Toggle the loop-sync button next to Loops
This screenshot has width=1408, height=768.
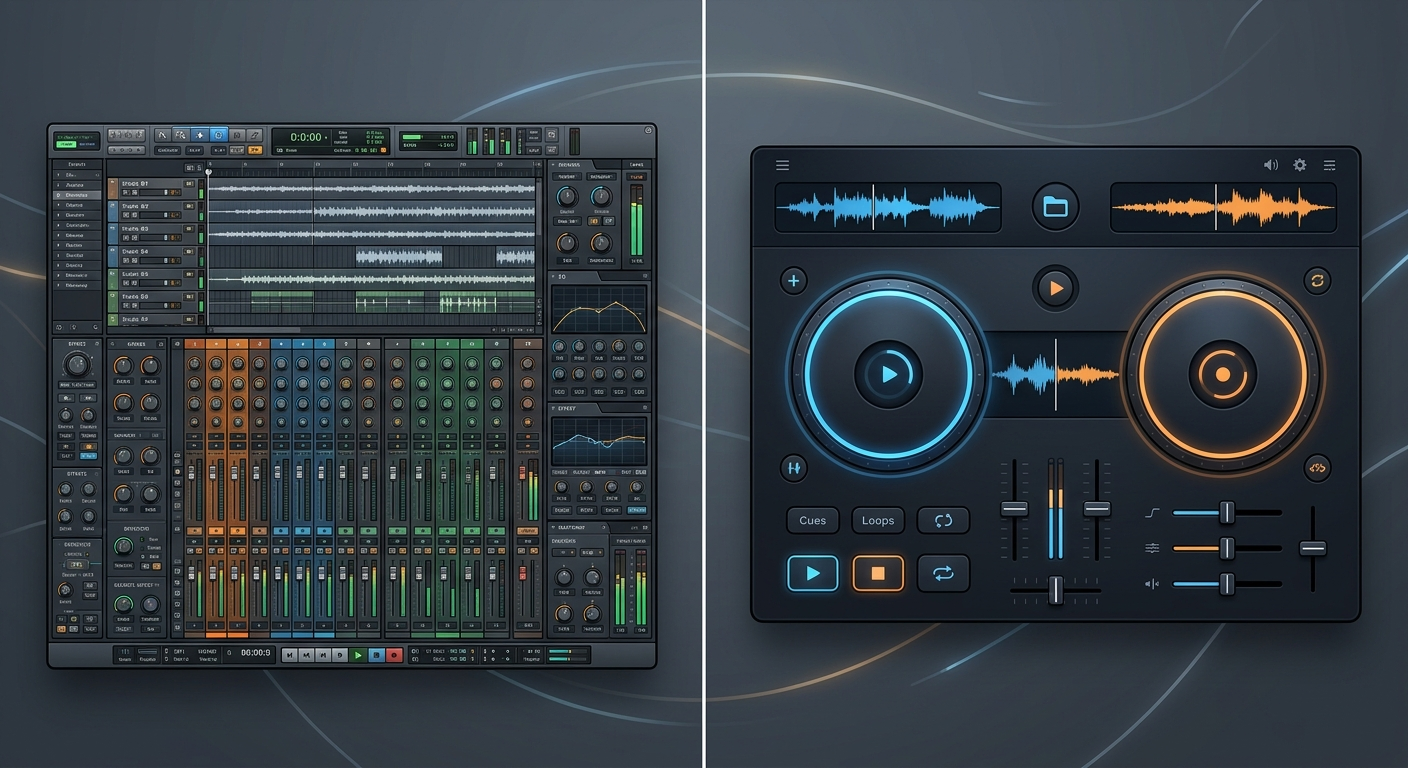coord(943,521)
